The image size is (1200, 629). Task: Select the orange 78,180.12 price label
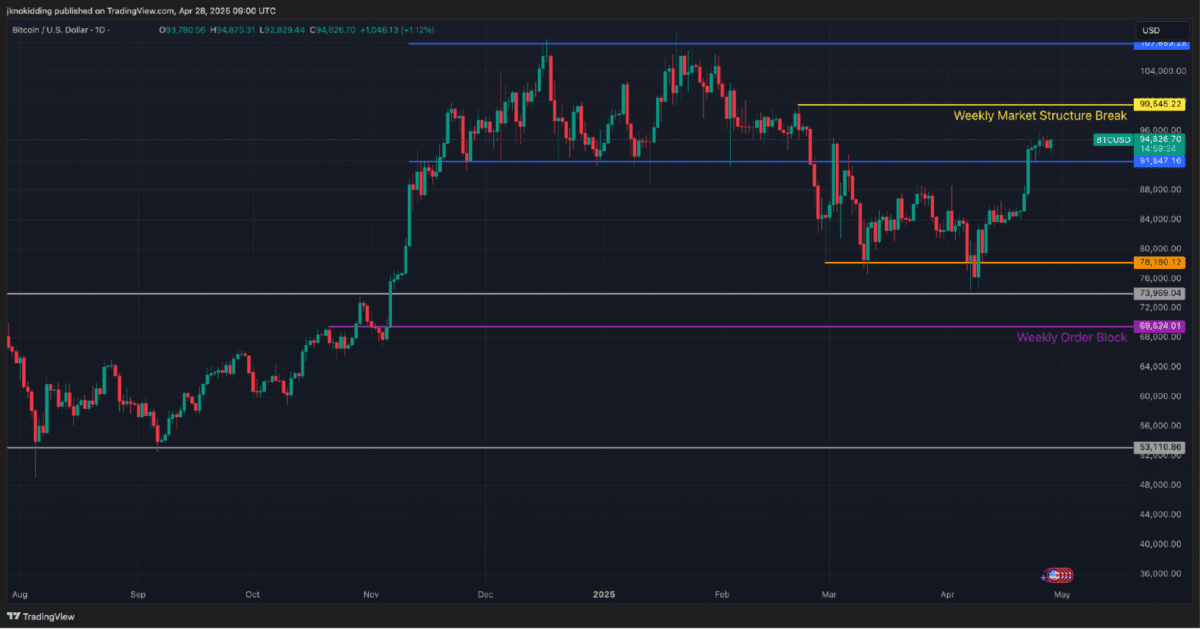[1160, 262]
